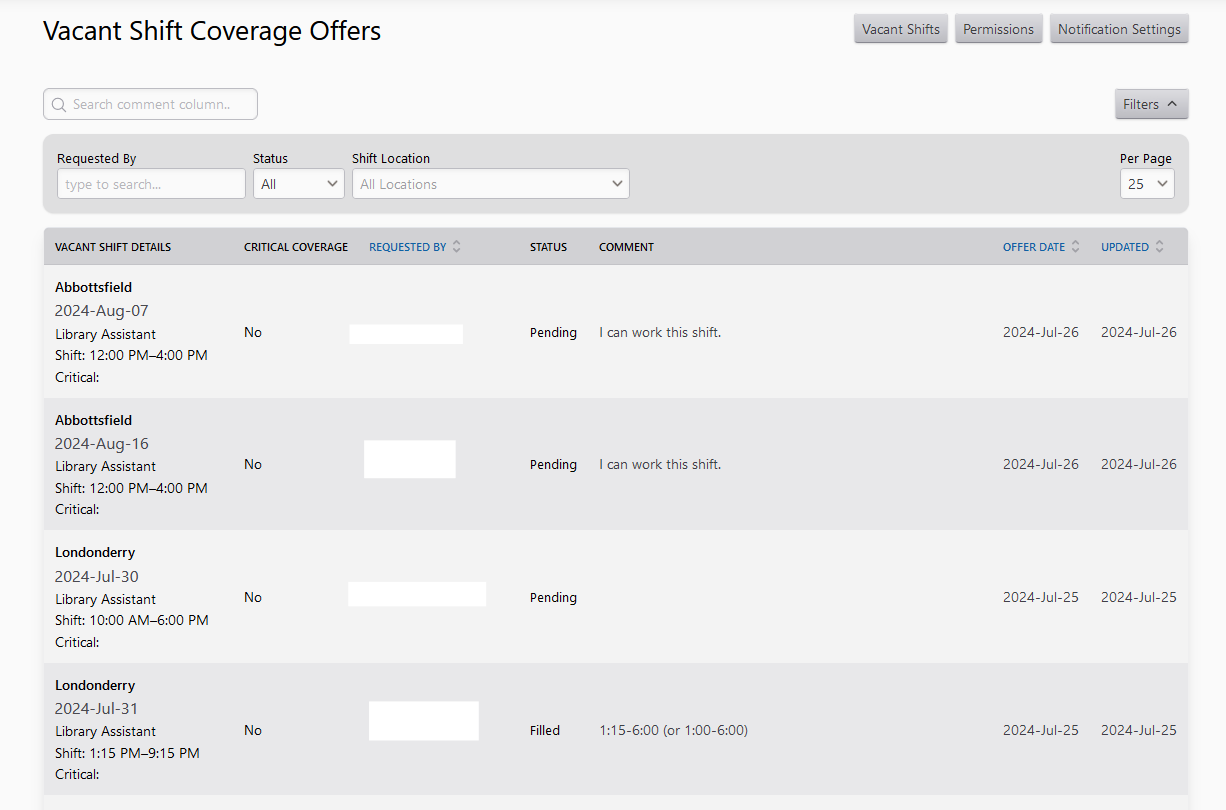Click offer date 2024-Jul-26 in Aug-07 row

tap(1041, 332)
